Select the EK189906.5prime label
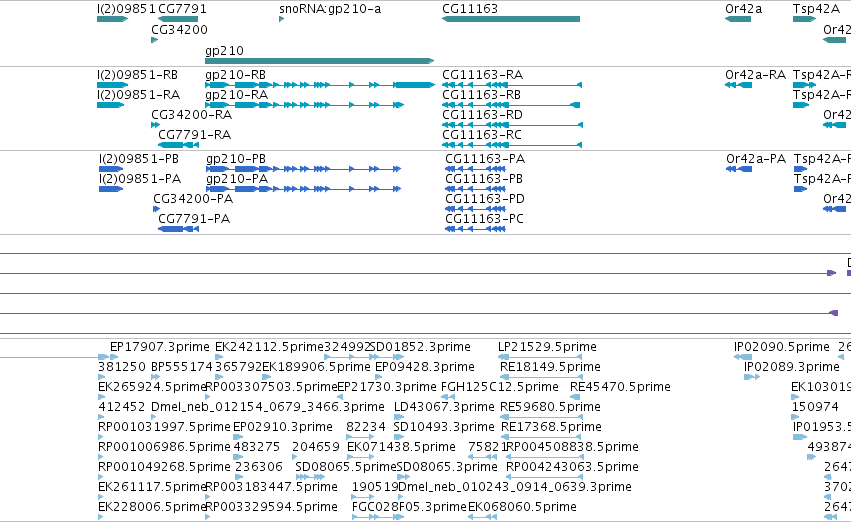The image size is (851, 522). click(x=316, y=367)
